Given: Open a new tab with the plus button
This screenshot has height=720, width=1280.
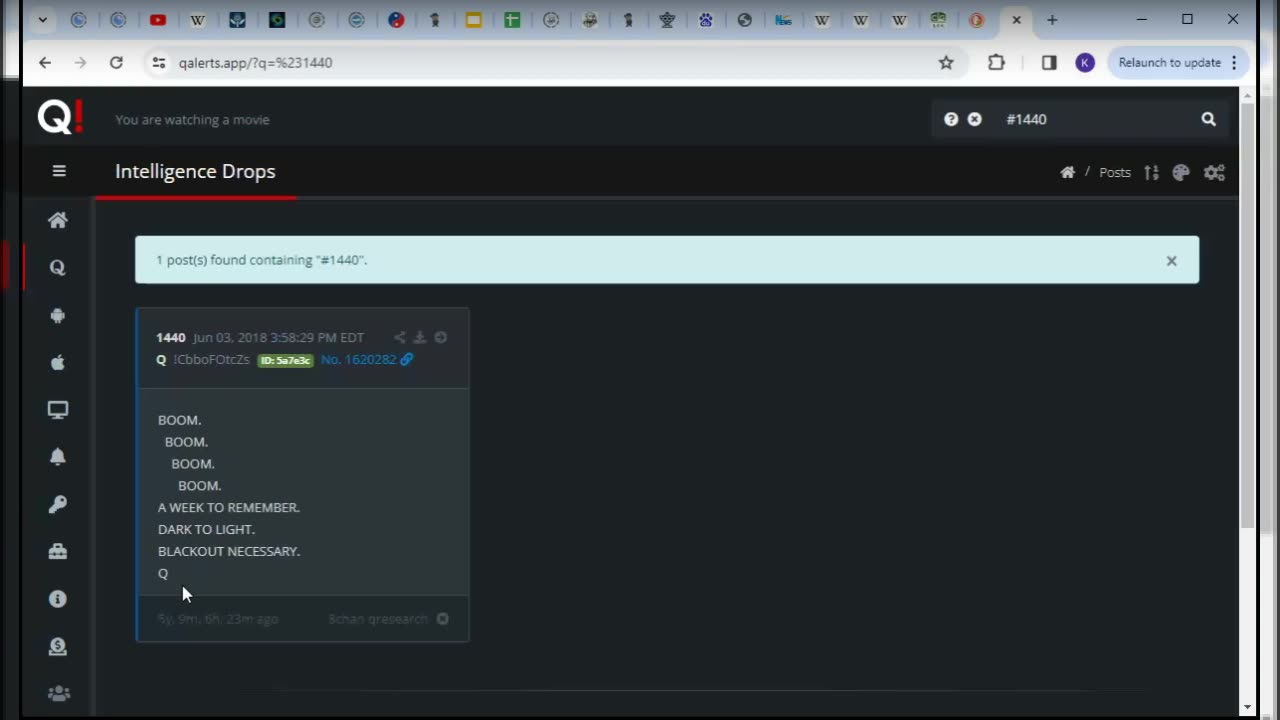Looking at the screenshot, I should tap(1052, 19).
